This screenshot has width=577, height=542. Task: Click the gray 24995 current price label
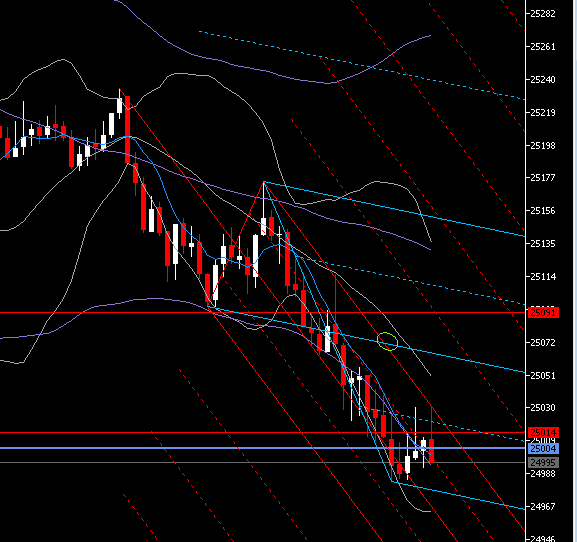tap(543, 463)
